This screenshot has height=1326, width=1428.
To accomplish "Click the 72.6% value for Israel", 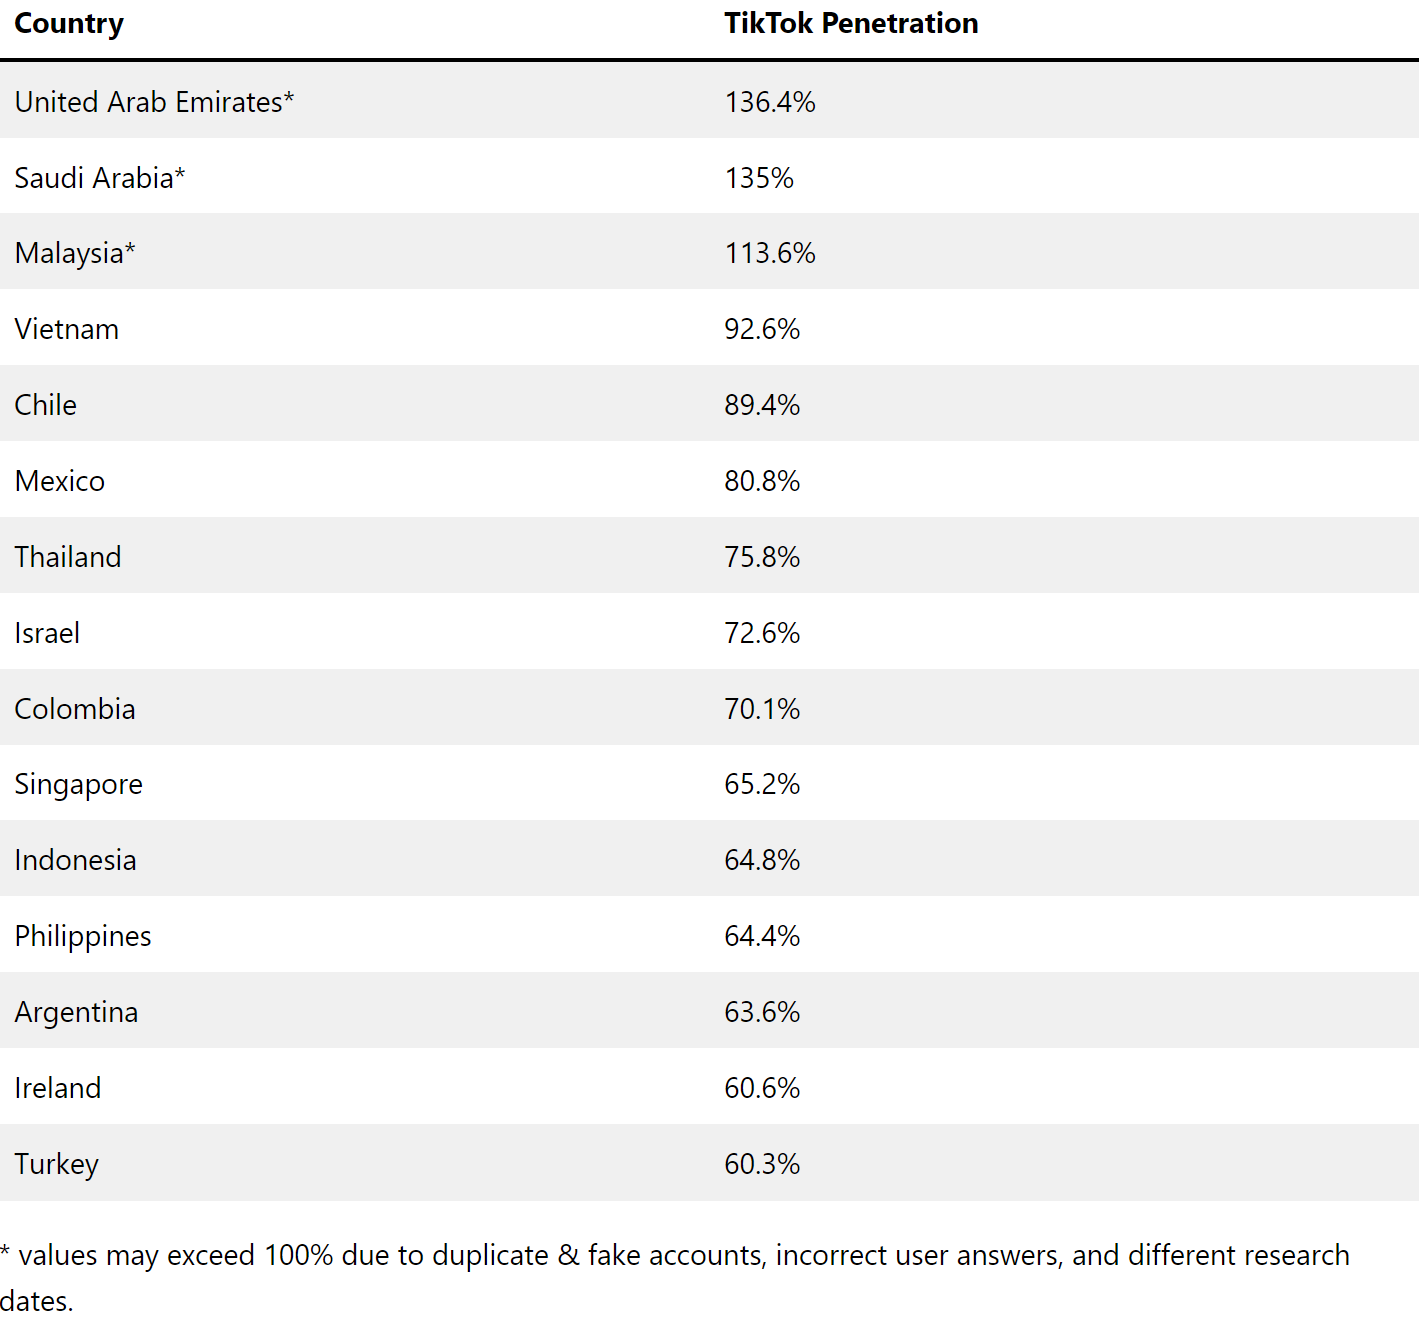I will coord(762,633).
